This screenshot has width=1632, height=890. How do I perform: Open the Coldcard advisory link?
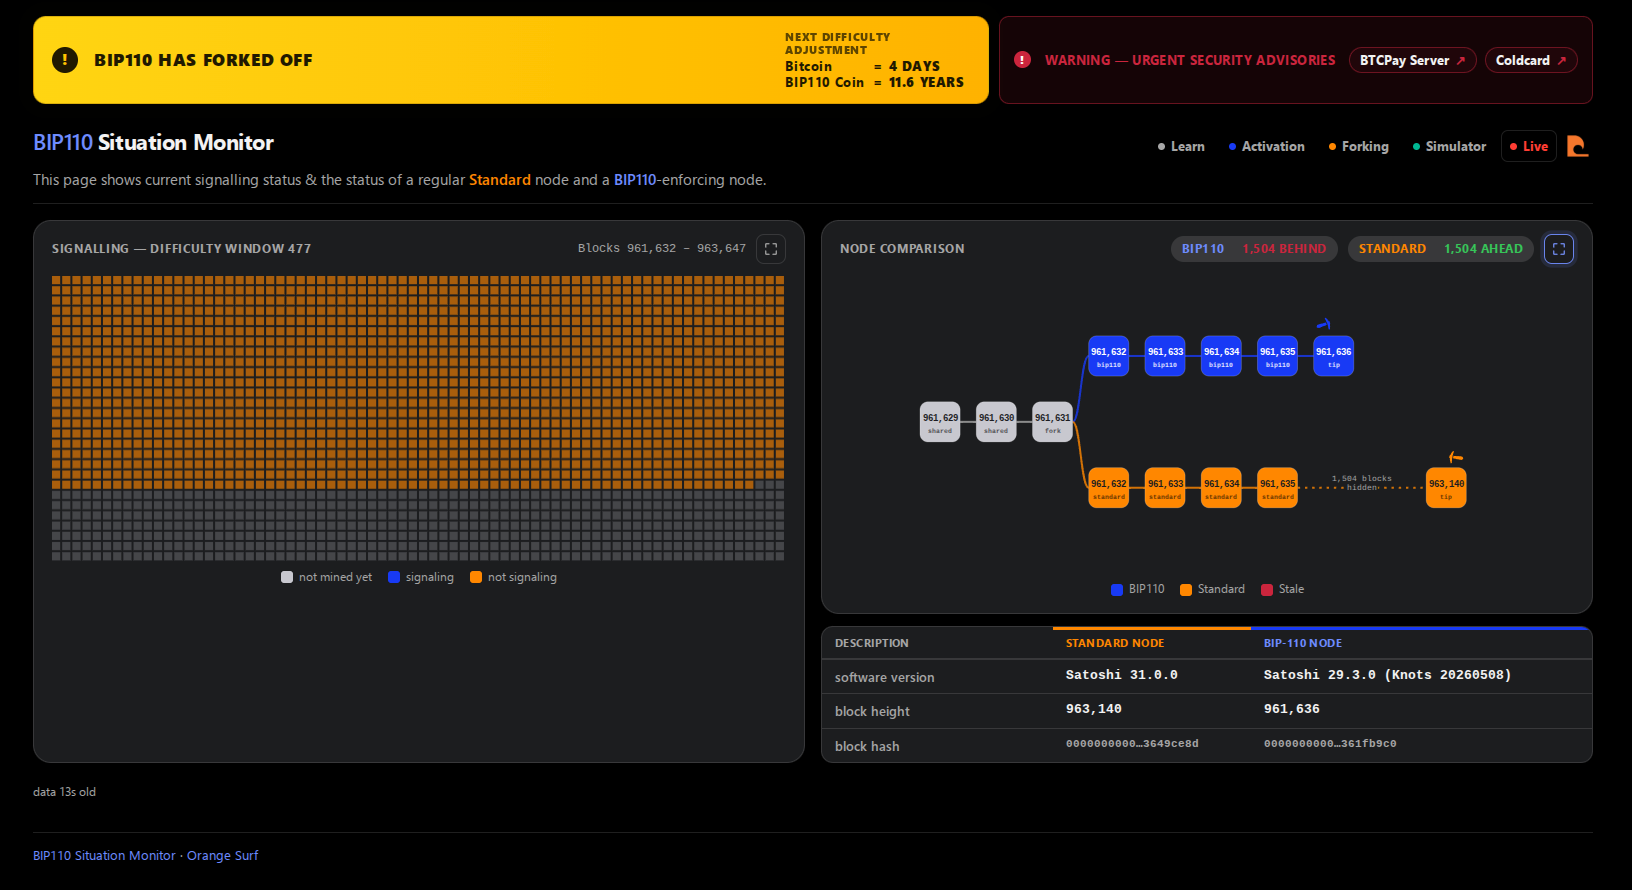tap(1531, 60)
